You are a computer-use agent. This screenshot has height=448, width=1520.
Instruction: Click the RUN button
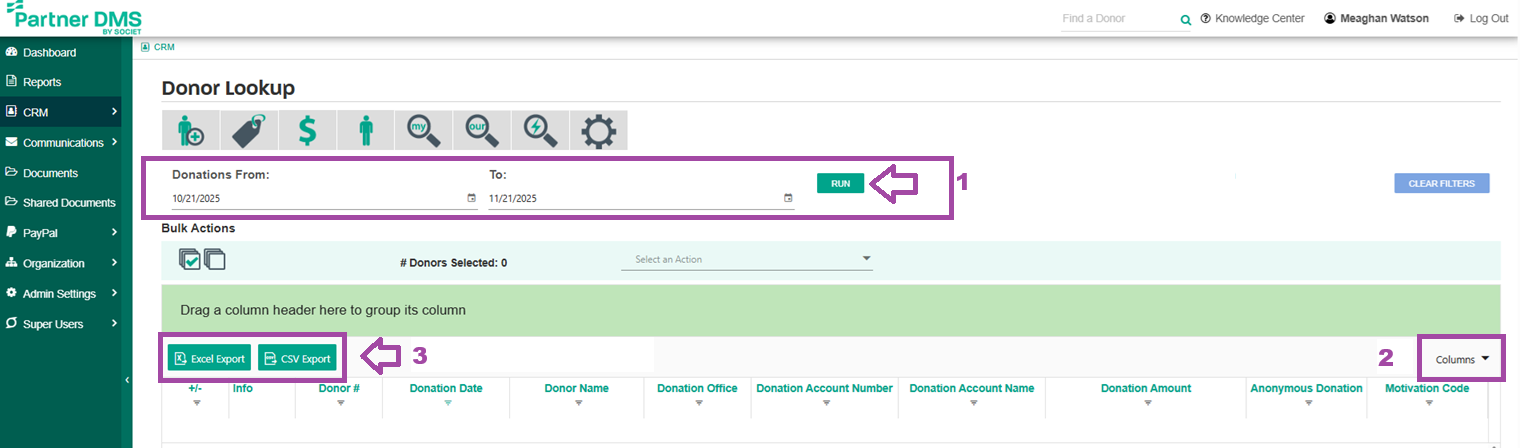(840, 184)
